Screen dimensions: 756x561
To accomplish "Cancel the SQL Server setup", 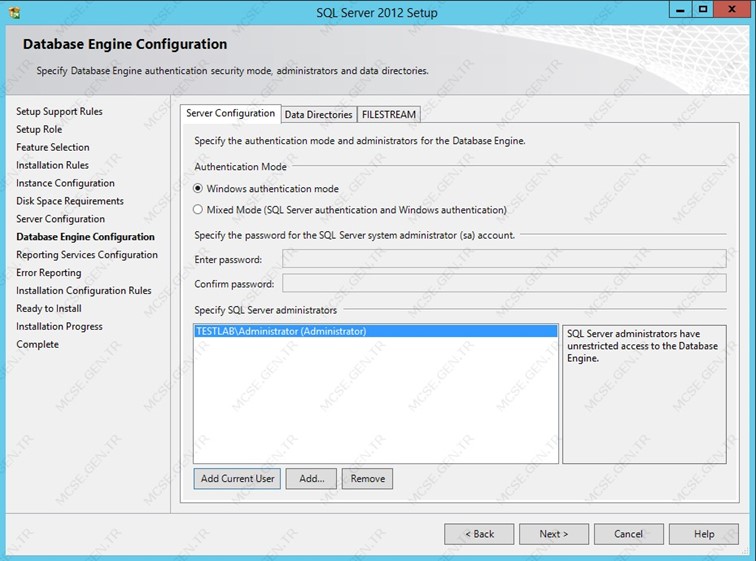I will point(629,534).
